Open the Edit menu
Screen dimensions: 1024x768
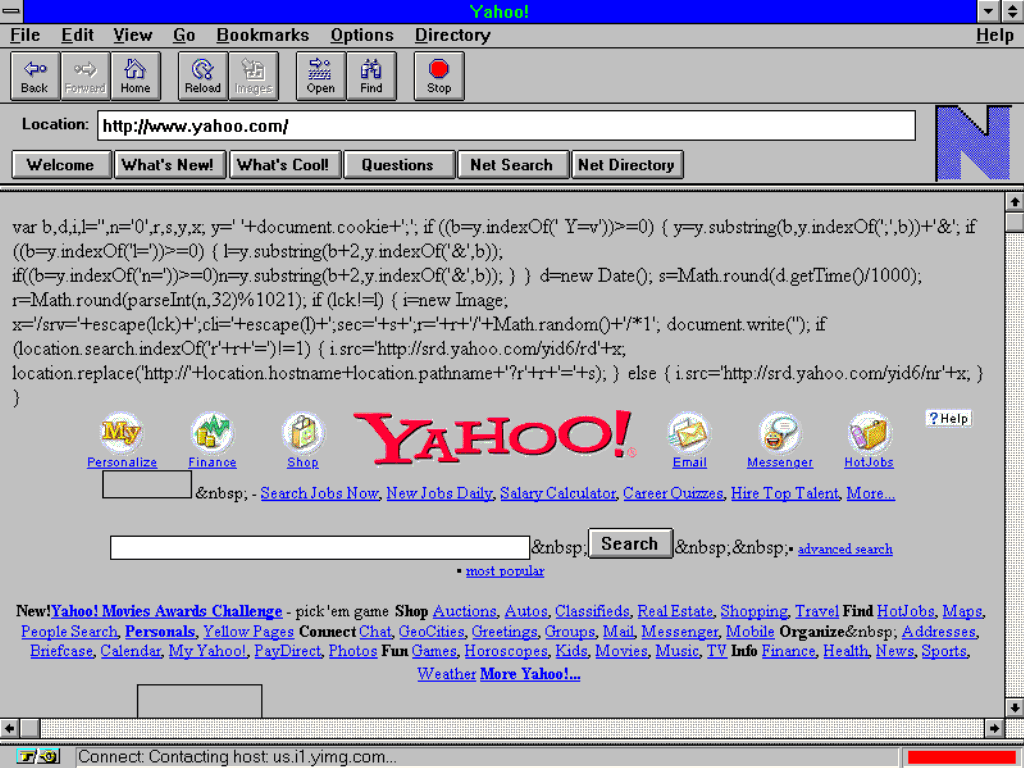[x=77, y=35]
